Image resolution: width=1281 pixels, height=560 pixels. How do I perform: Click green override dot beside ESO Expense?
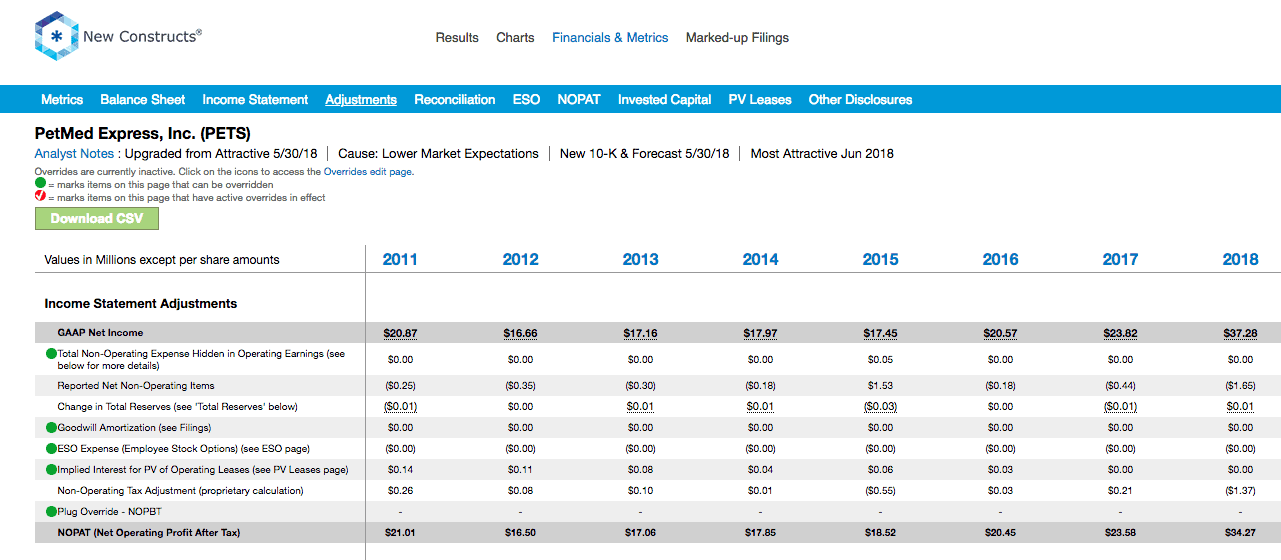coord(51,448)
